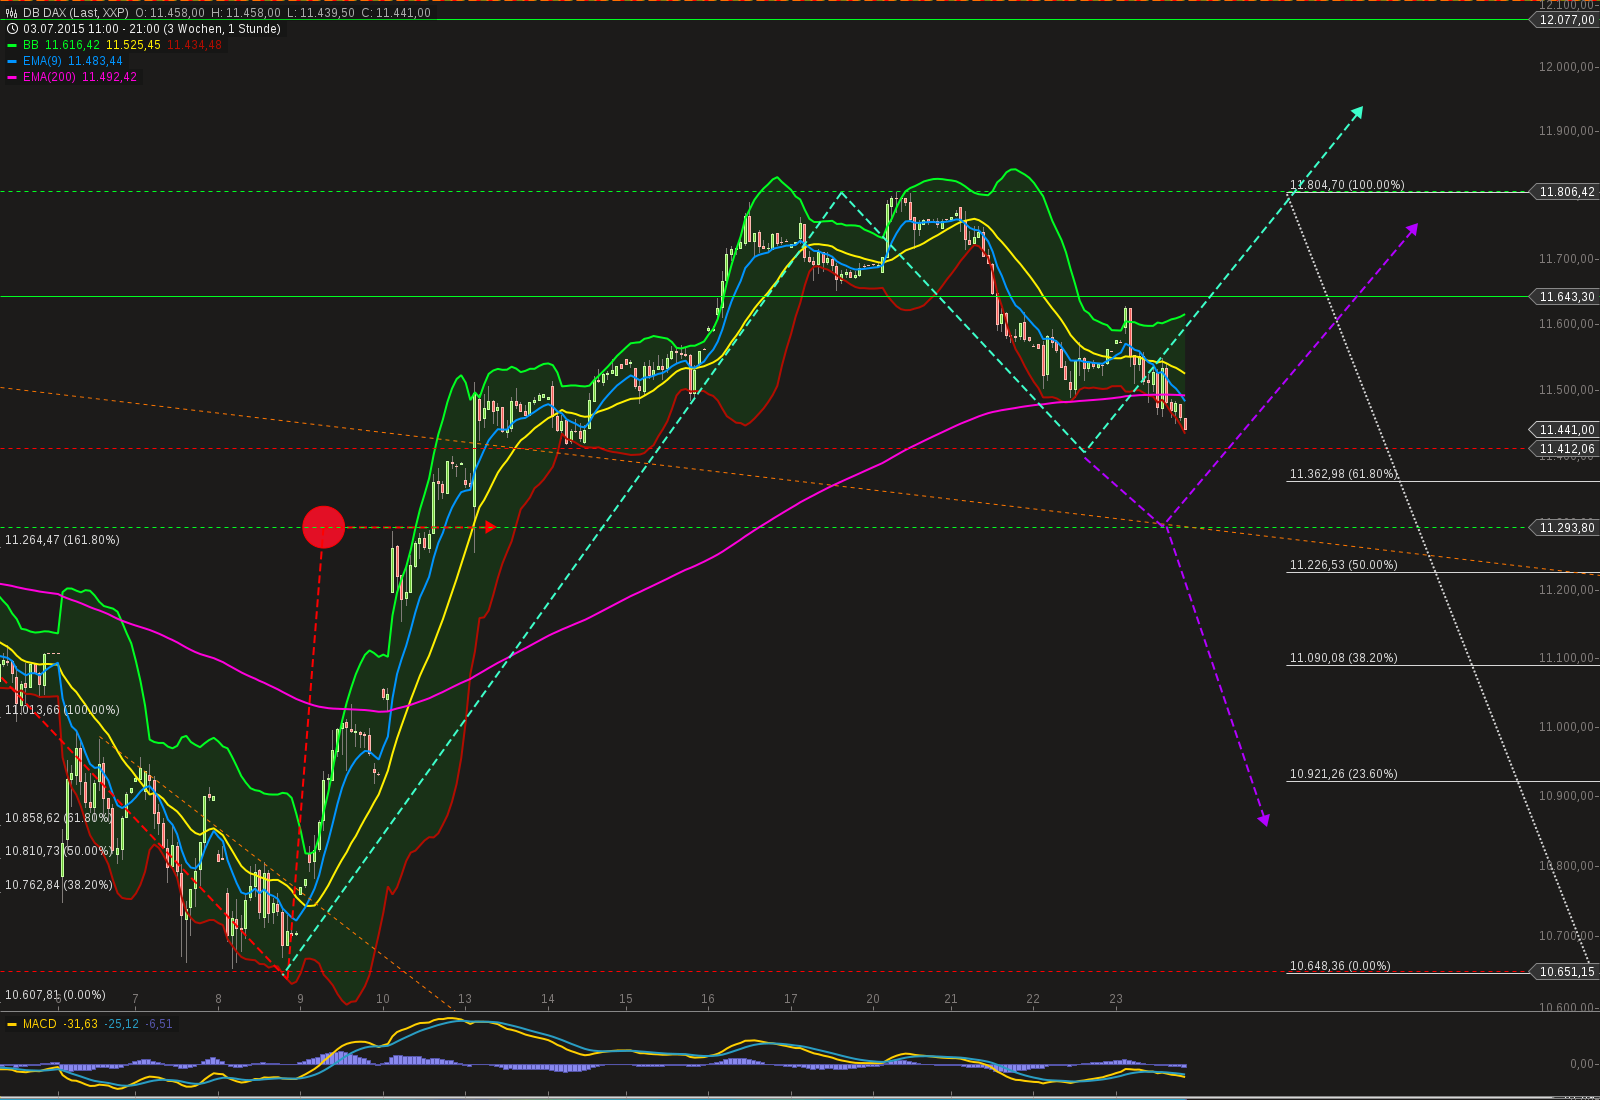The height and width of the screenshot is (1100, 1600).
Task: Click the blue EMA(9) legend color marker
Action: tap(12, 61)
